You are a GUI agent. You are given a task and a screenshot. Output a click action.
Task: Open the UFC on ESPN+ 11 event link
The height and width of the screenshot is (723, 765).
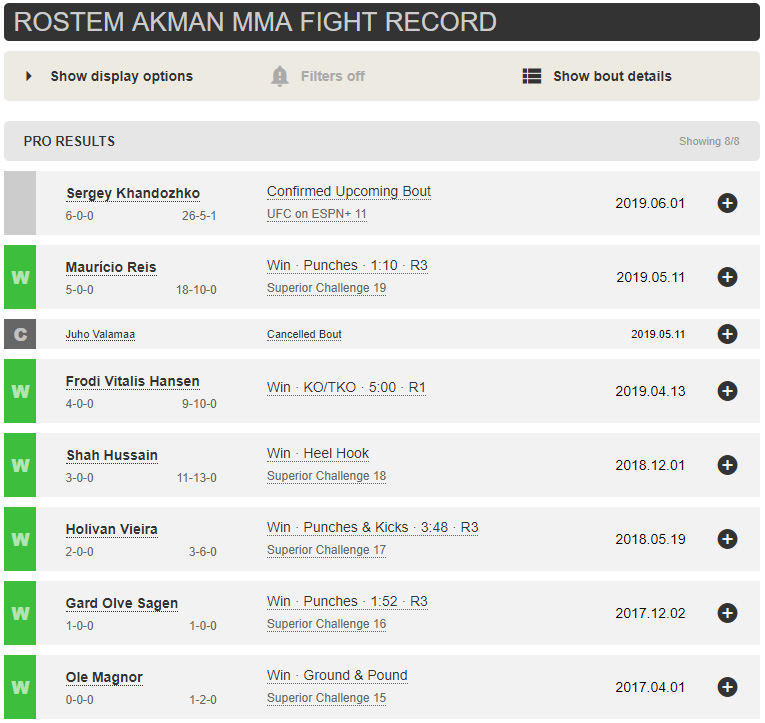coord(317,214)
